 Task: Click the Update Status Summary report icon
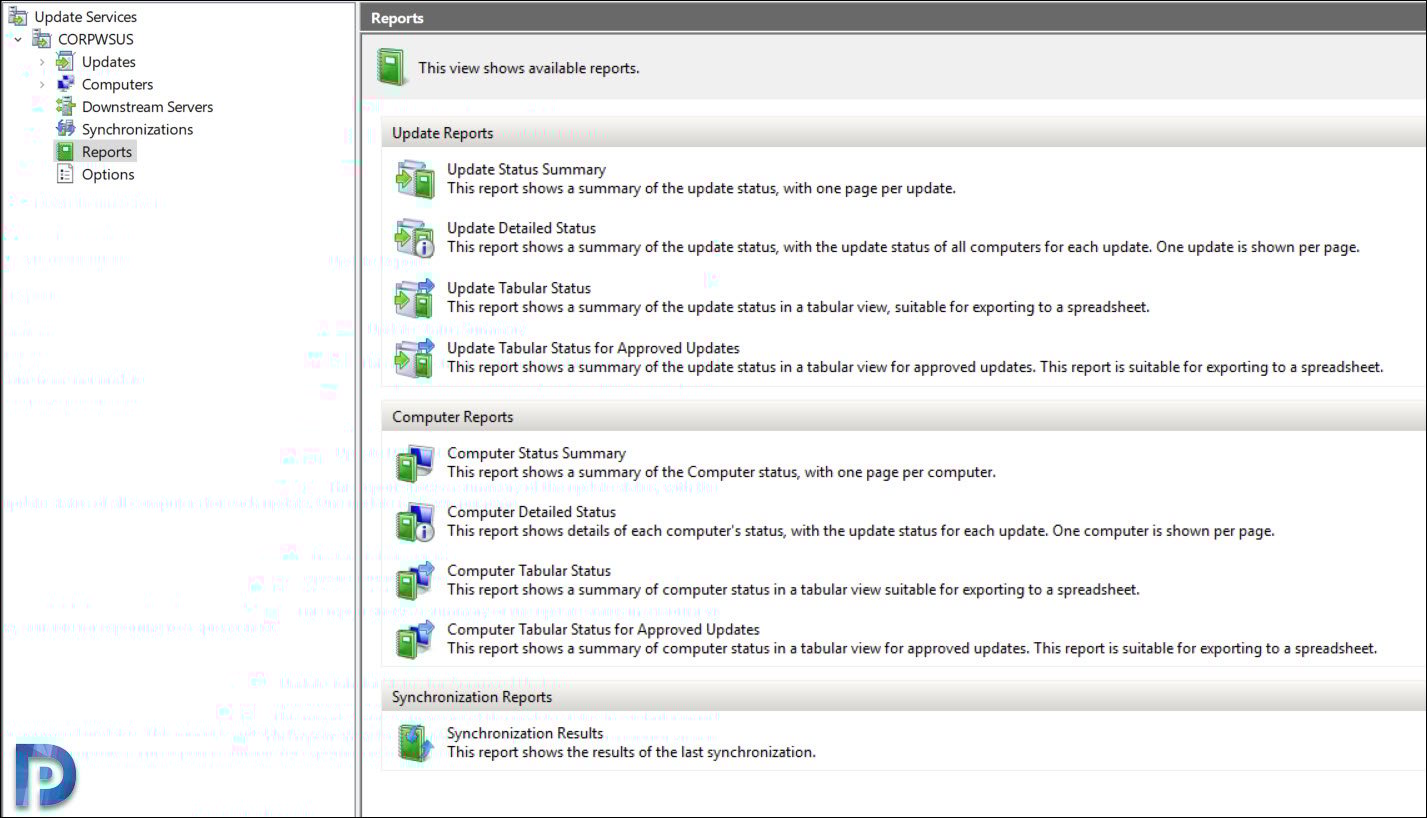(x=414, y=179)
